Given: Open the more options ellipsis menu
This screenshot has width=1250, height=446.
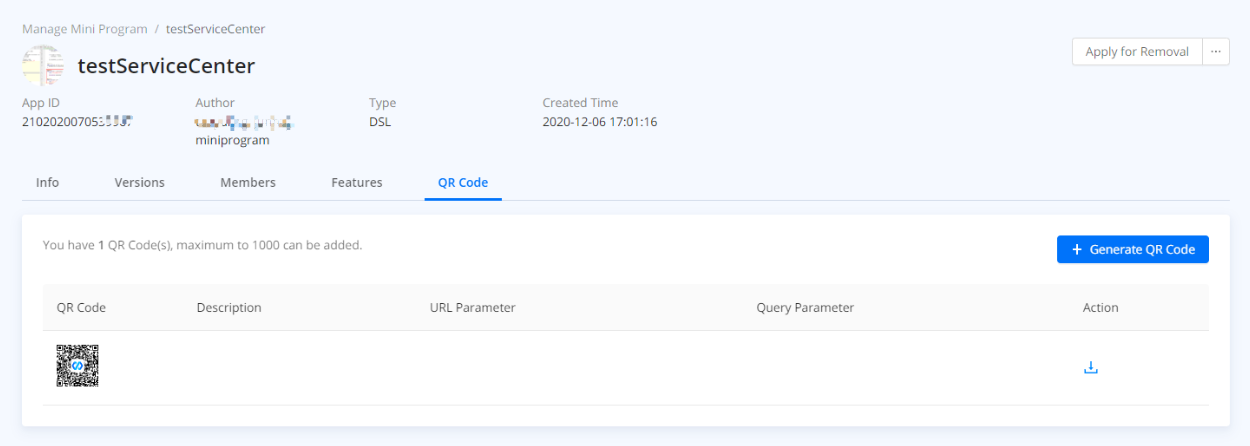Looking at the screenshot, I should (x=1216, y=52).
